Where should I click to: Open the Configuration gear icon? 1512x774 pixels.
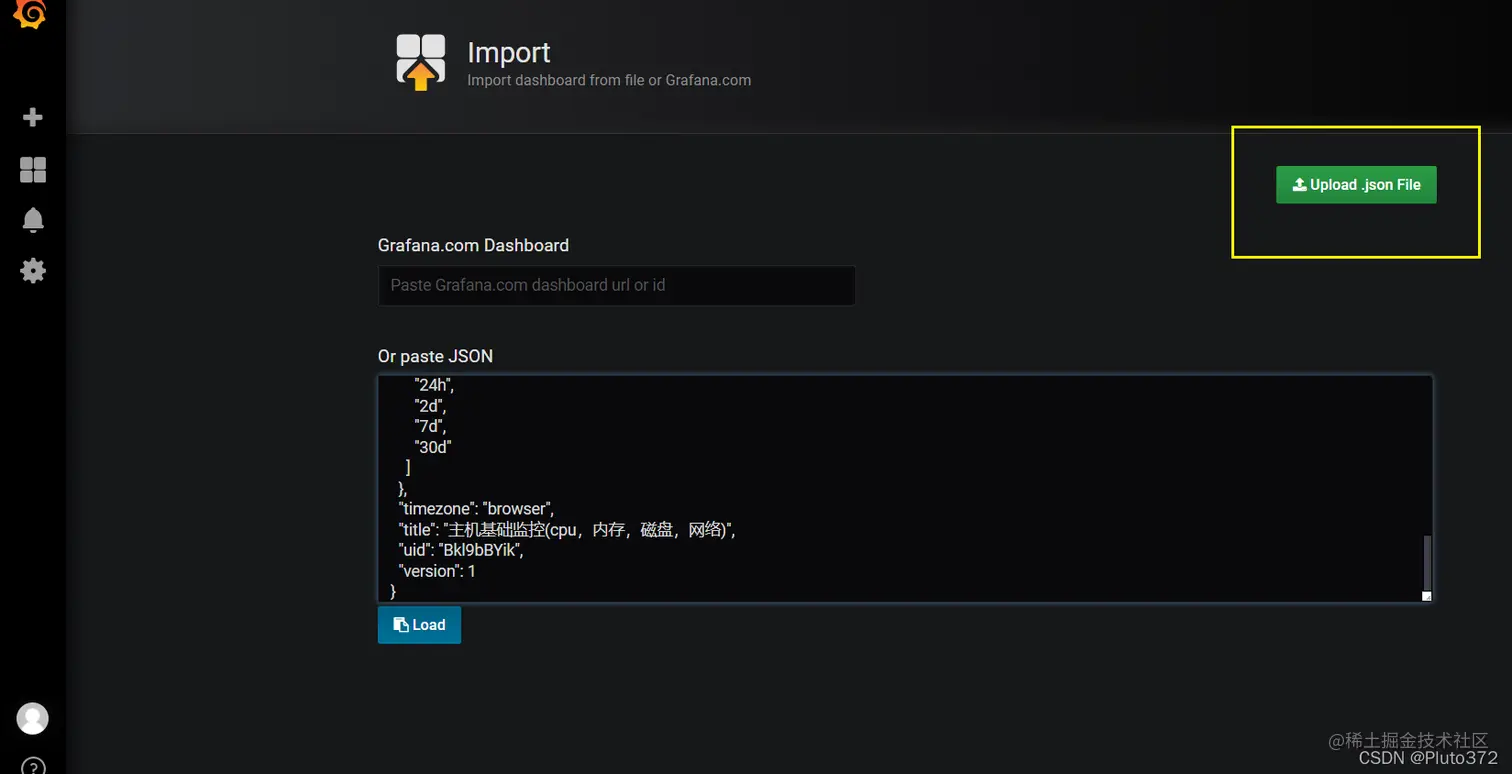[33, 271]
